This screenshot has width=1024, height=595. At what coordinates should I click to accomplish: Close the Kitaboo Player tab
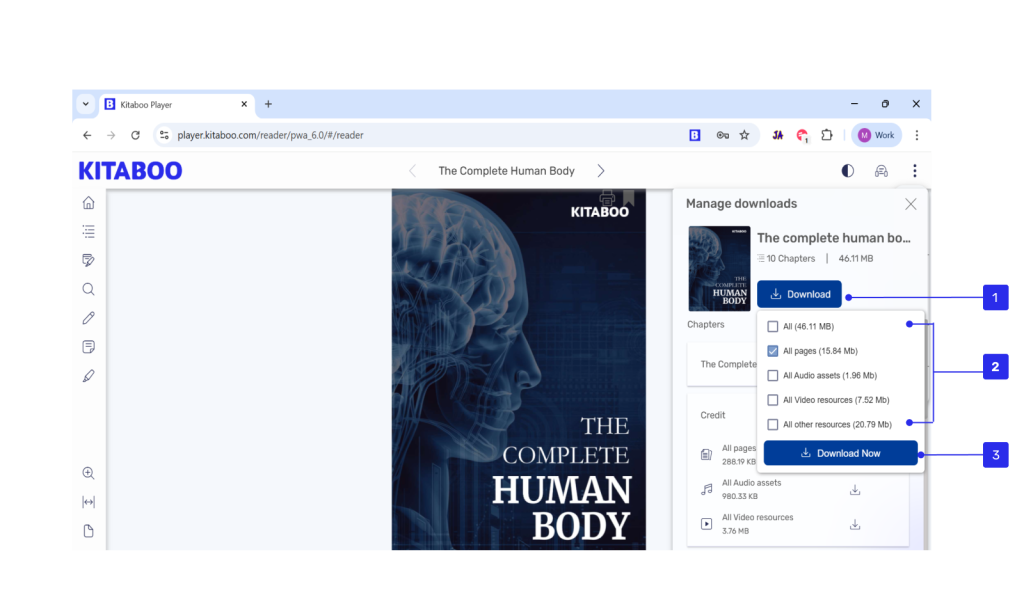click(x=244, y=104)
